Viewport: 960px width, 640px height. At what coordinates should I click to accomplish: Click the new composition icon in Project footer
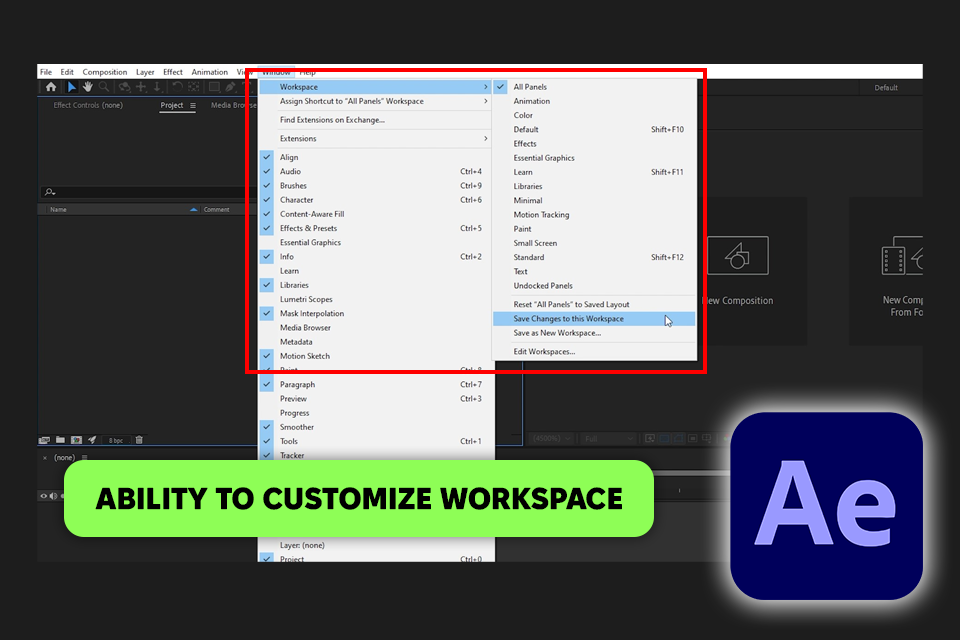[x=76, y=440]
